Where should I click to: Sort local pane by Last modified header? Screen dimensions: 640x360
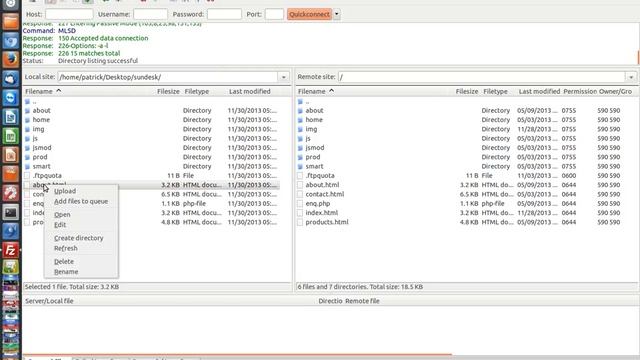[x=250, y=91]
